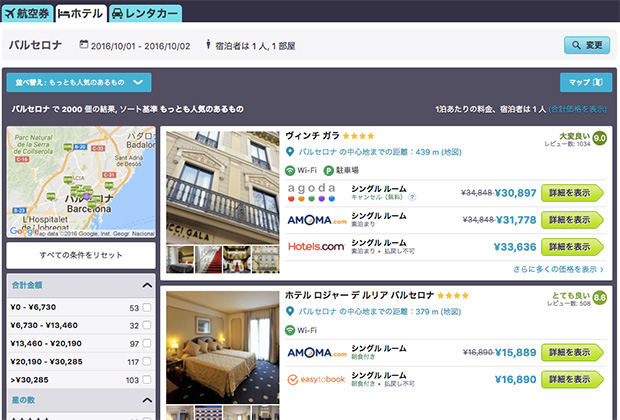This screenshot has height=420, width=620.
Task: Check the ¥0 - ¥6,730 price filter
Action: point(147,307)
